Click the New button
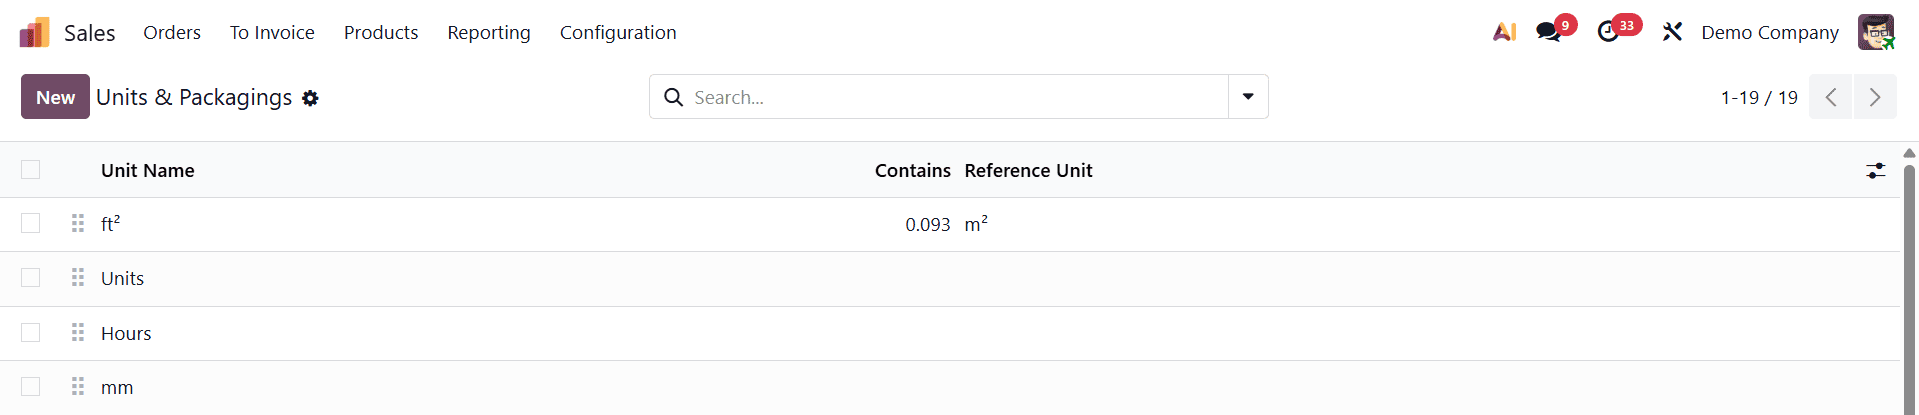The height and width of the screenshot is (415, 1919). point(55,97)
